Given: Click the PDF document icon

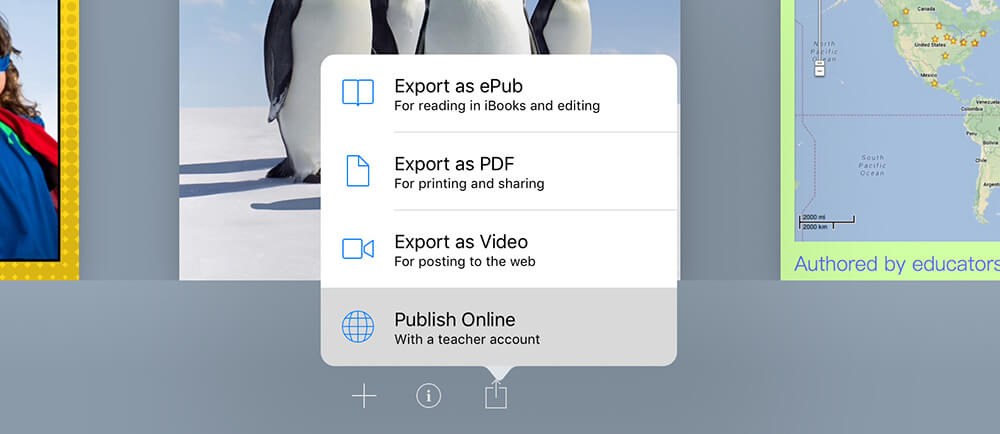Looking at the screenshot, I should (357, 171).
